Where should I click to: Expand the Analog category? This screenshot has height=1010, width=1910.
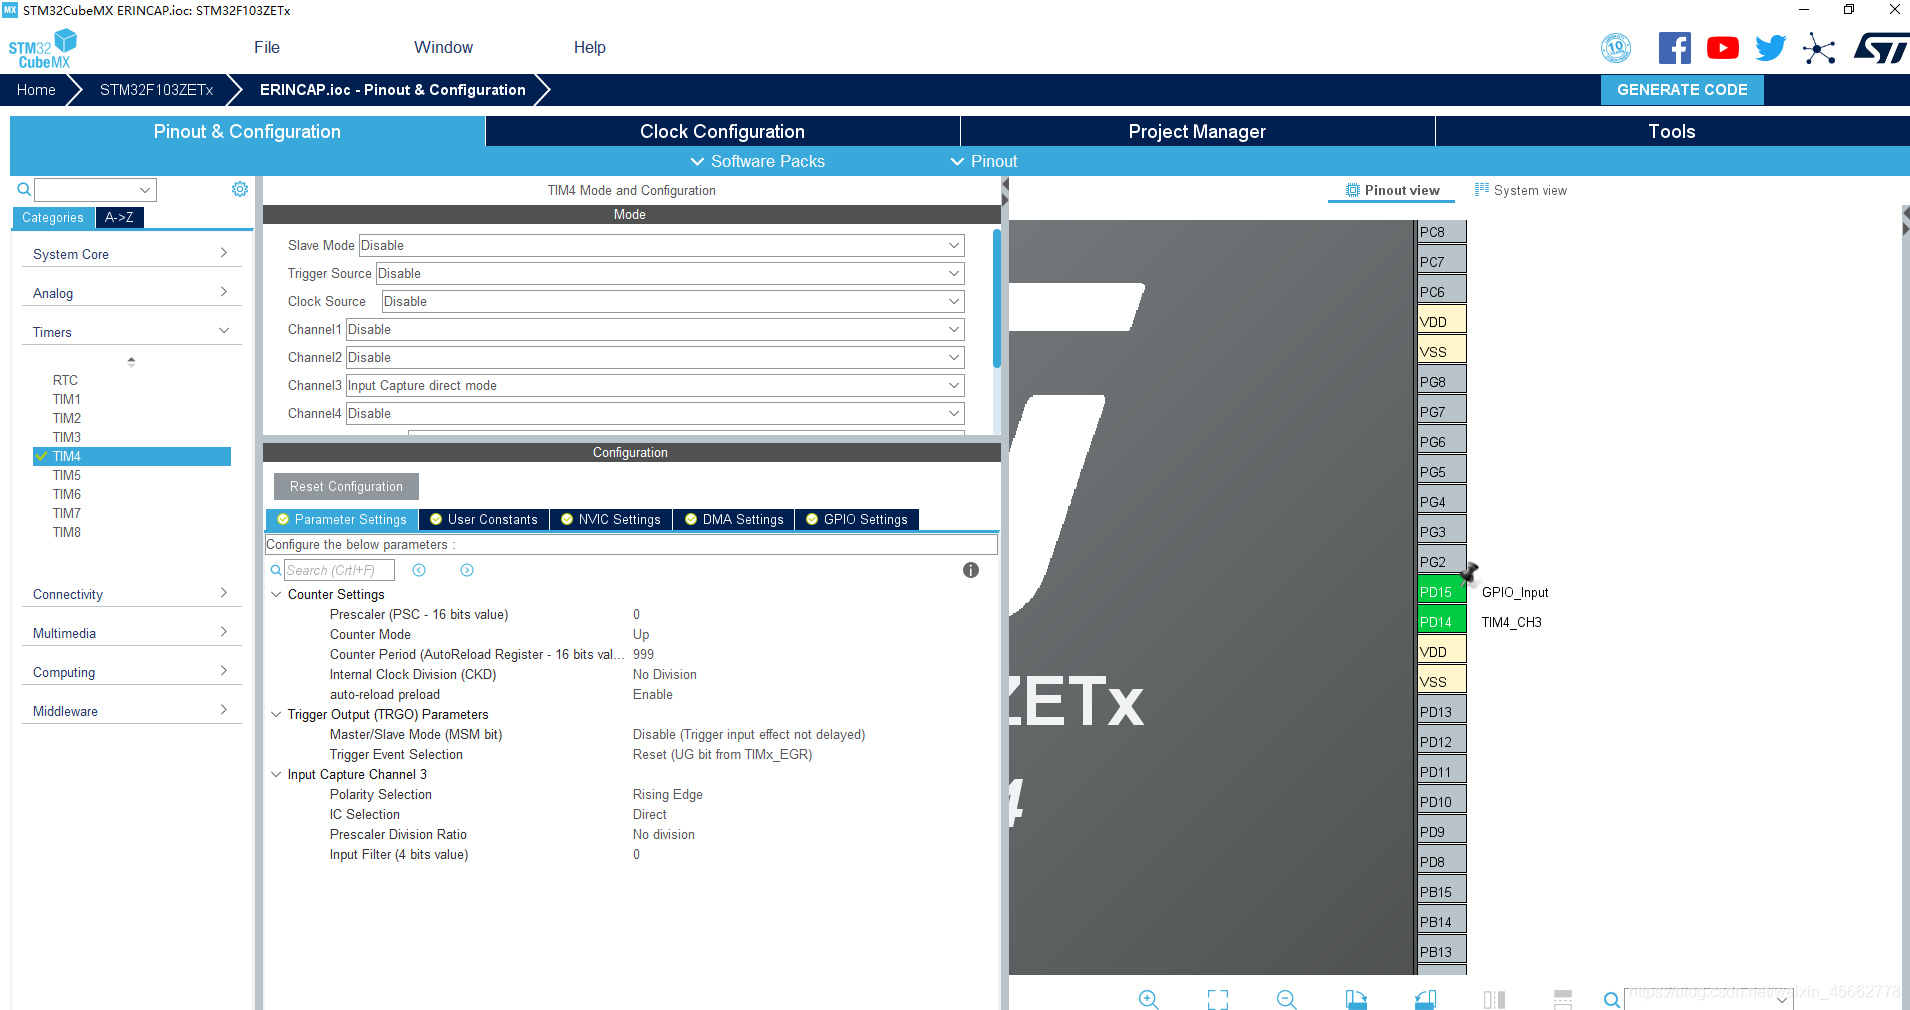pos(131,293)
